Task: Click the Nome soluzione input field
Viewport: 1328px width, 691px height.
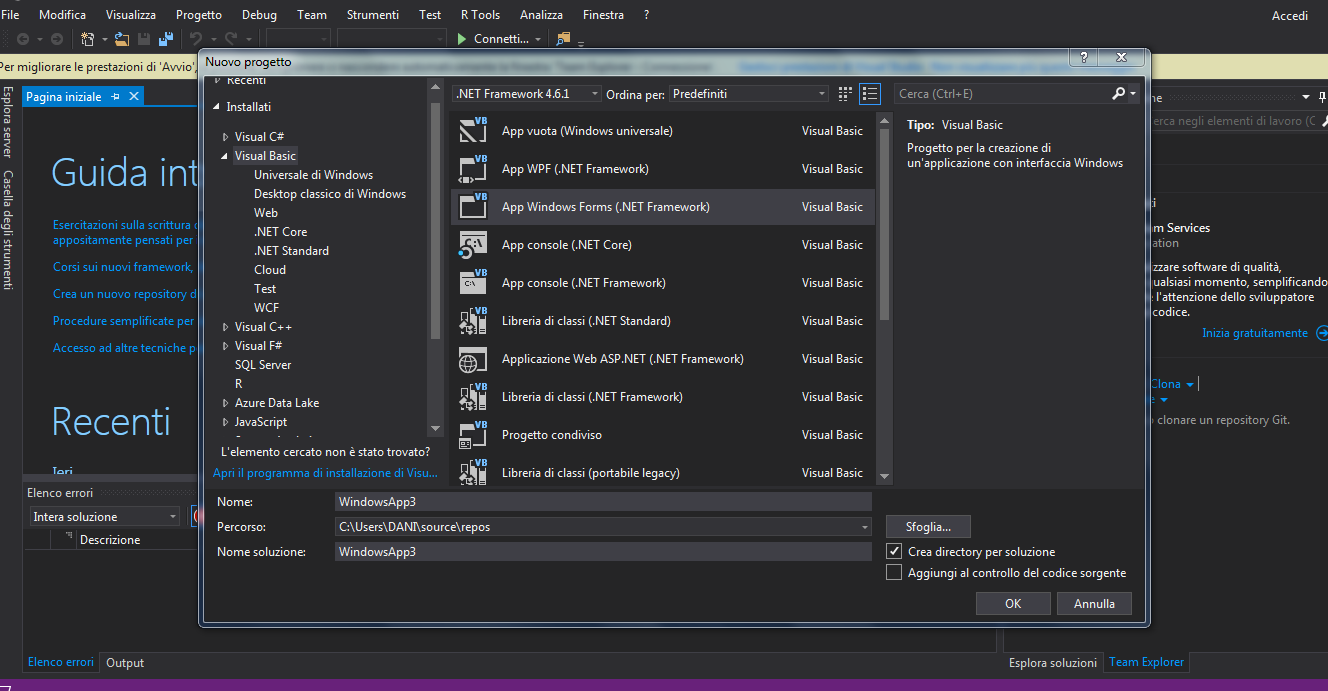Action: (x=603, y=551)
